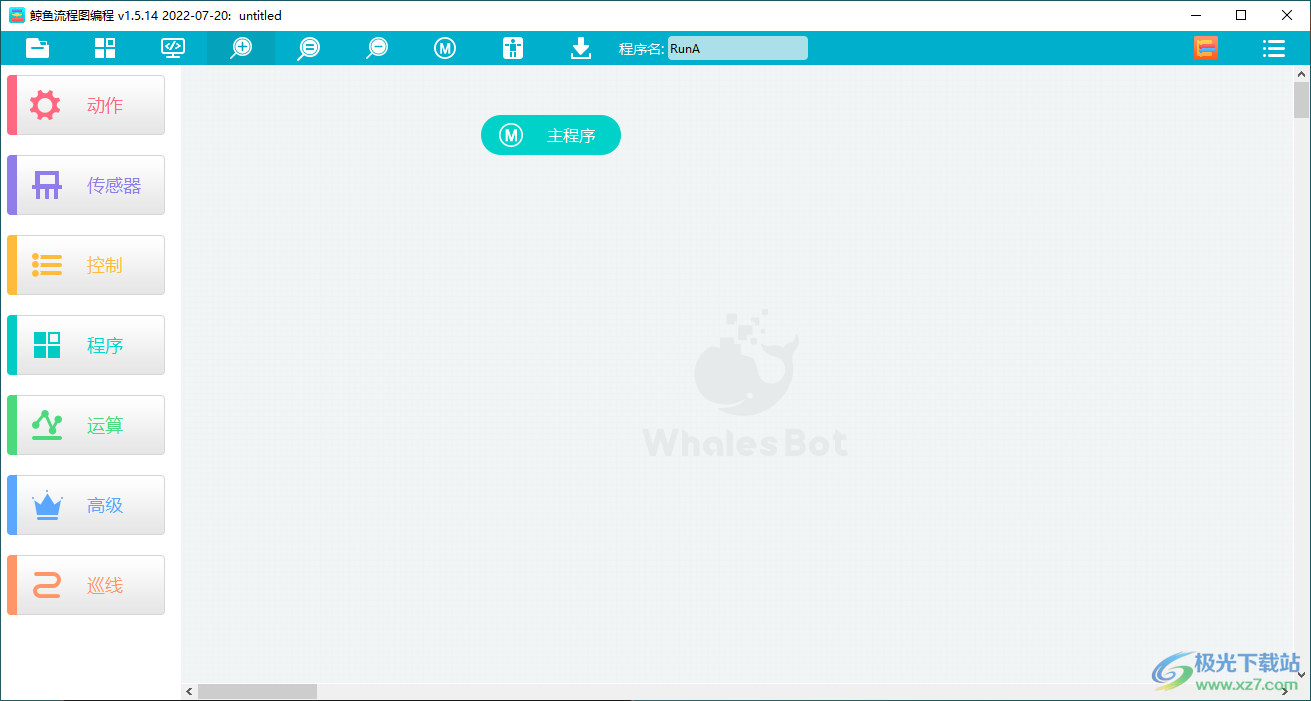Image resolution: width=1311 pixels, height=701 pixels.
Task: Click the 高级 advanced category button
Action: [87, 505]
